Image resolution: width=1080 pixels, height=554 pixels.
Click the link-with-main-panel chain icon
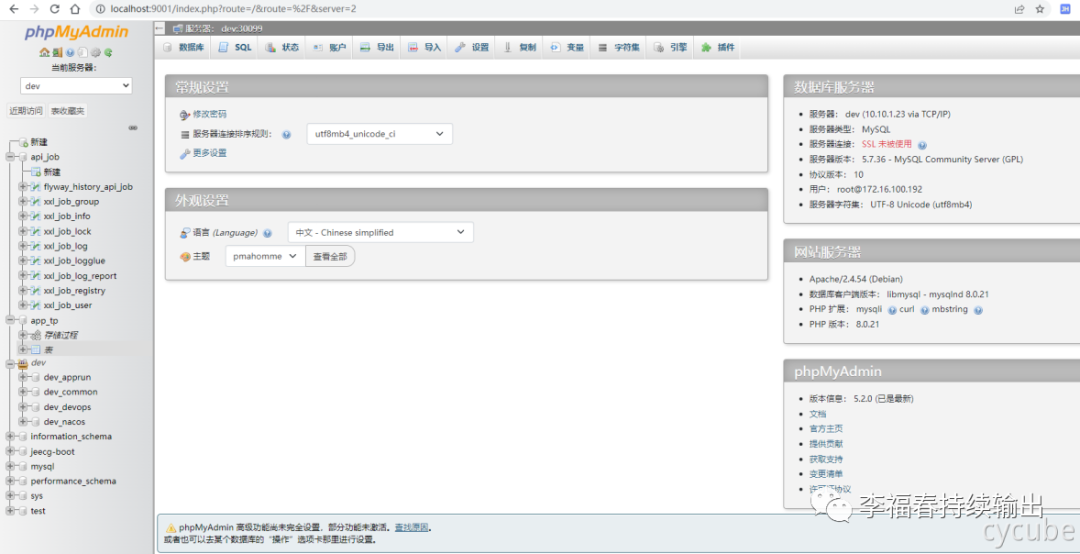pyautogui.click(x=133, y=127)
